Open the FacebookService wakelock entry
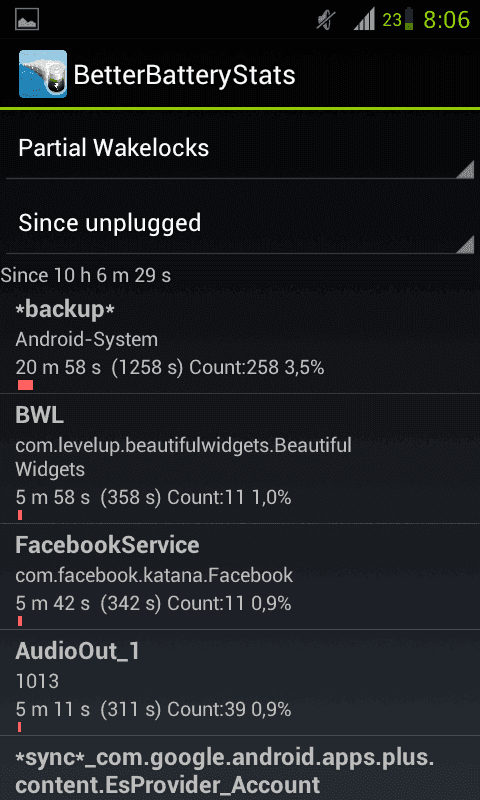480x800 pixels. (240, 576)
